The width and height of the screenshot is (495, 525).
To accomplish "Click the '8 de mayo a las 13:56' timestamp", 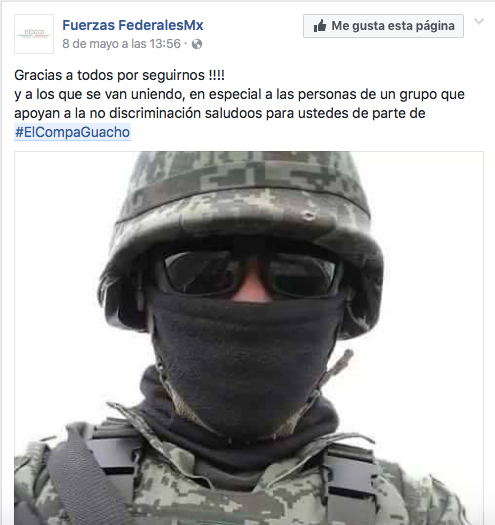I will click(x=121, y=44).
